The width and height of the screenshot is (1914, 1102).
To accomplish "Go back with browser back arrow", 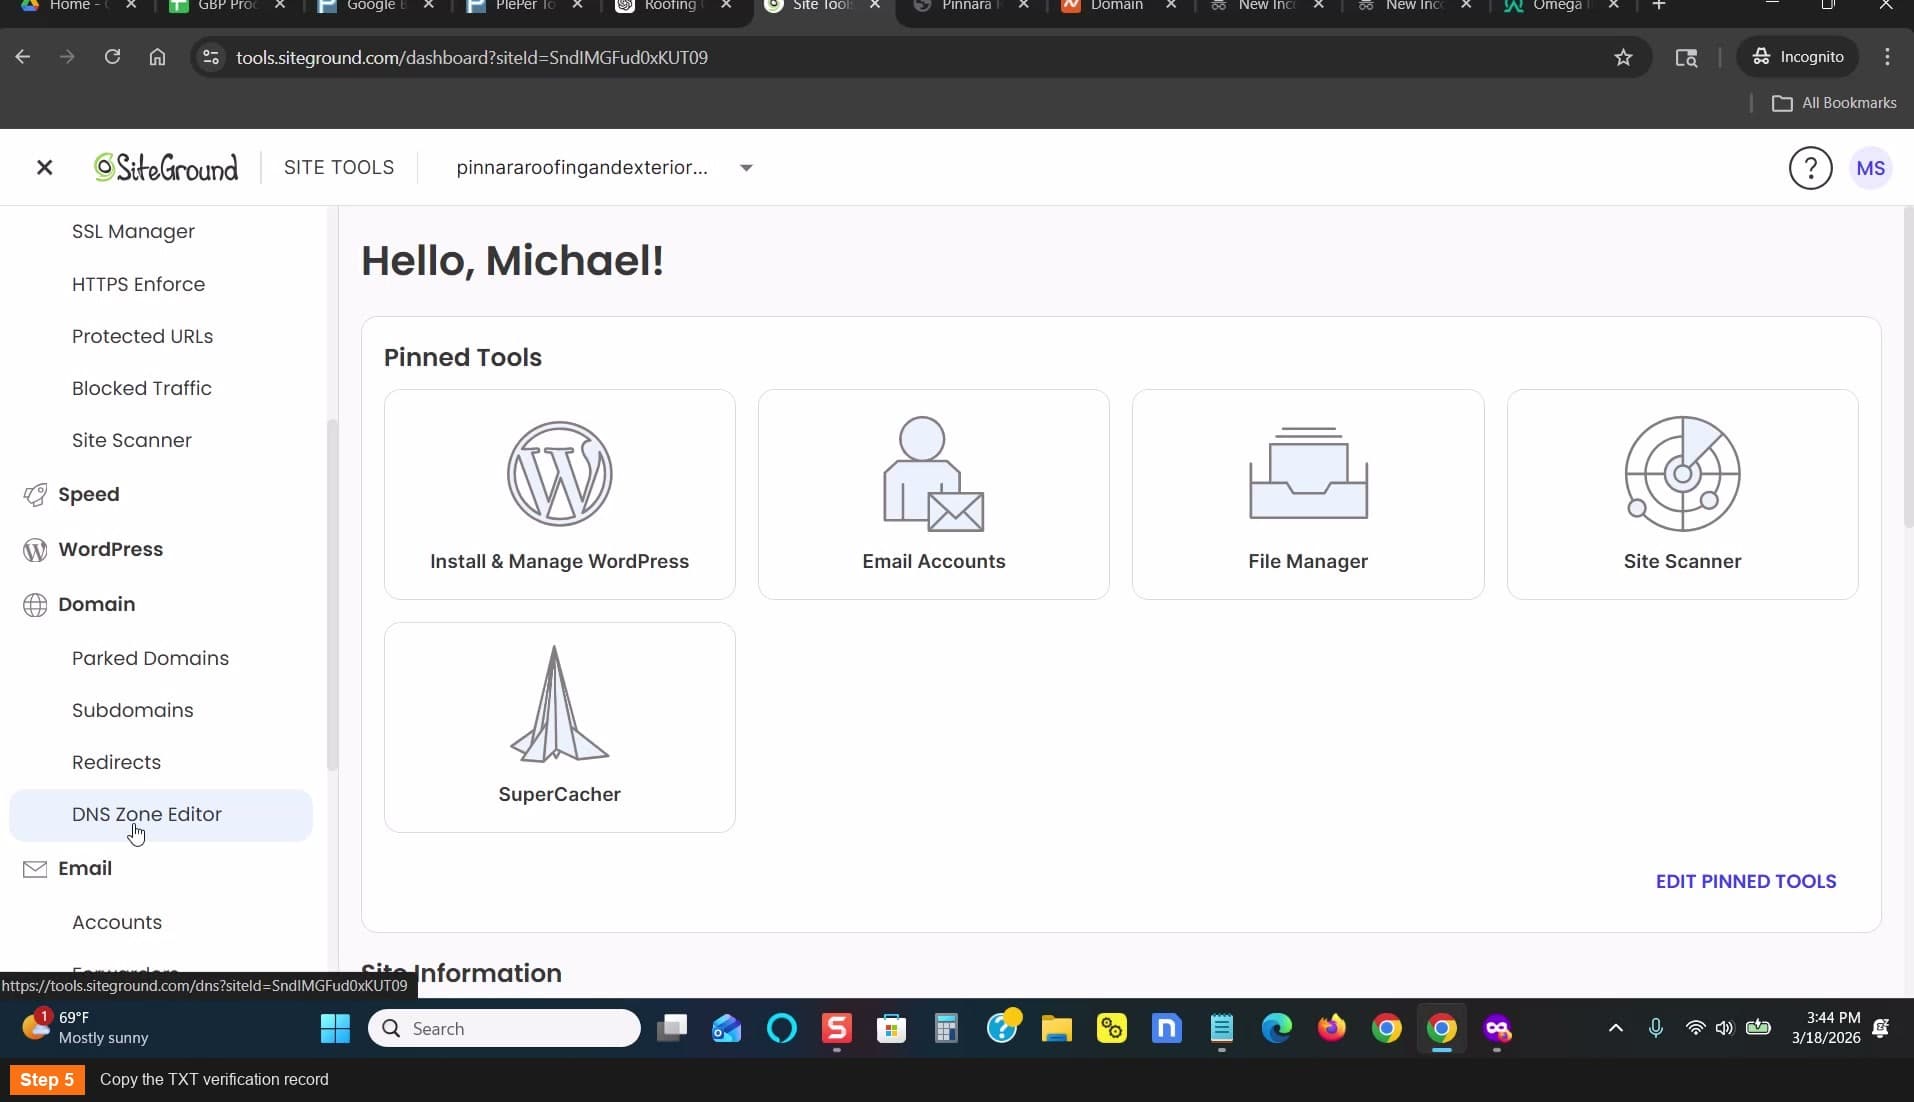I will click(x=23, y=57).
